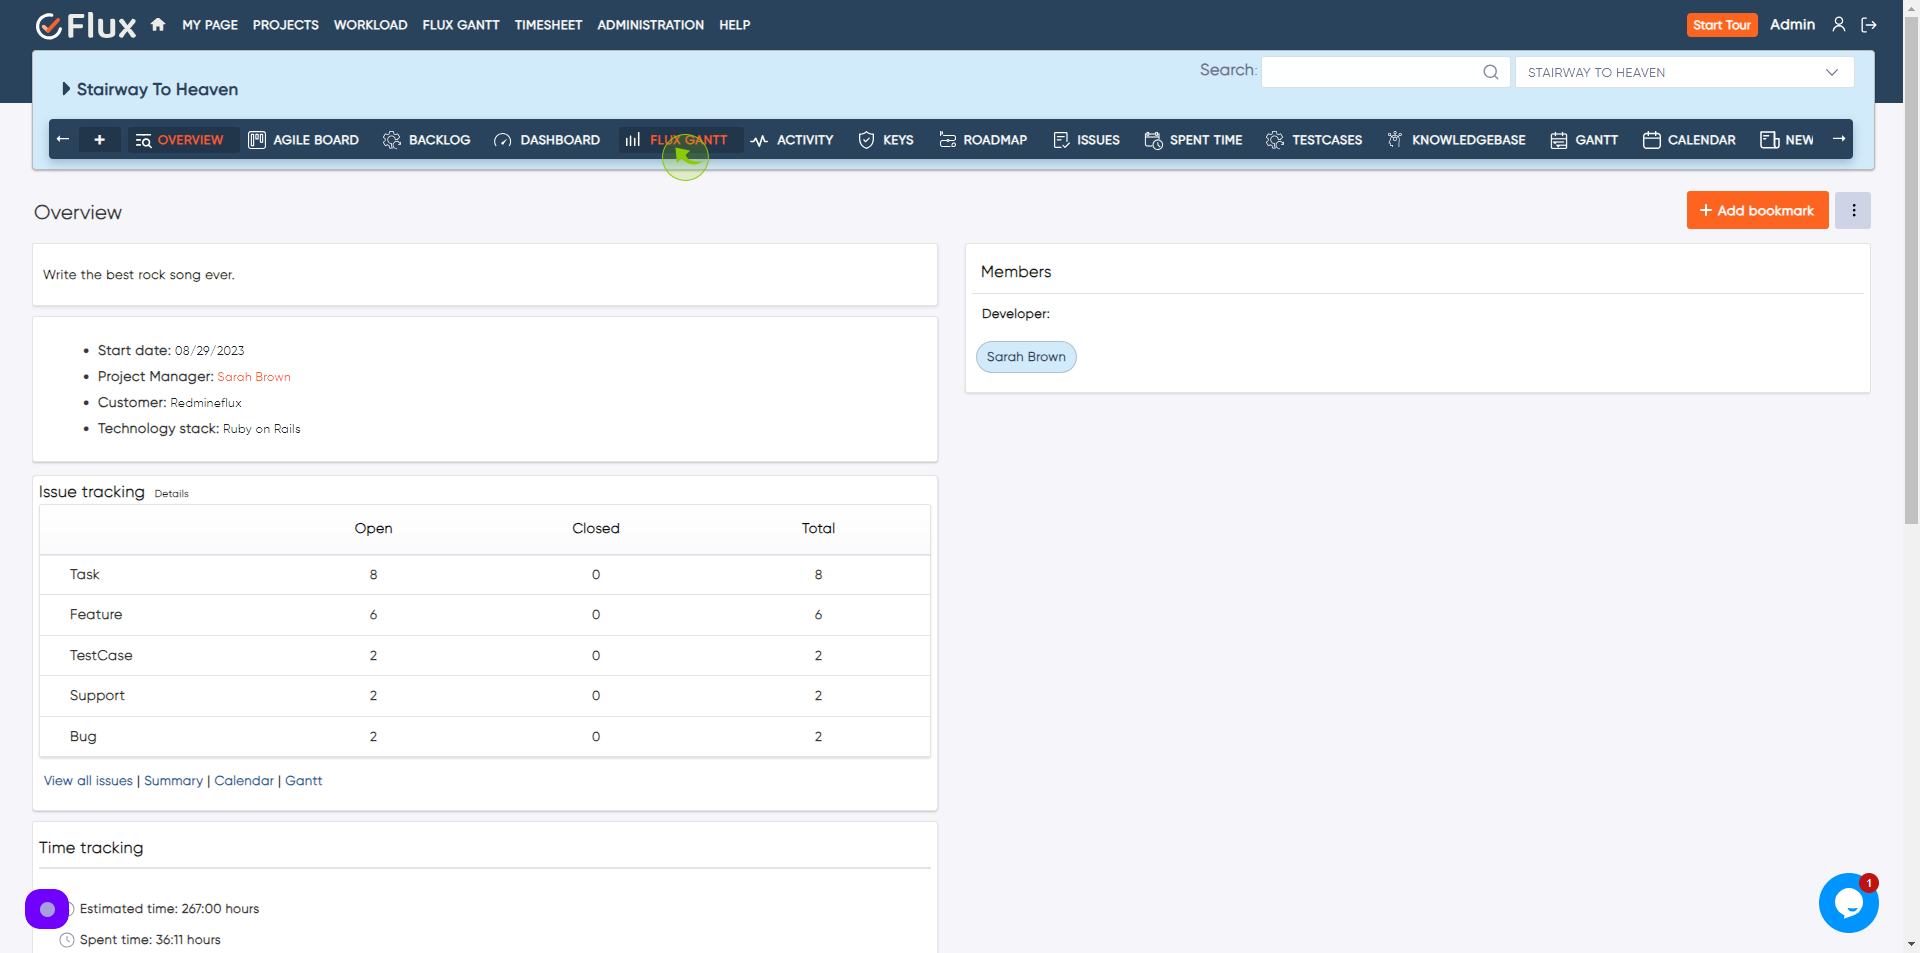Image resolution: width=1920 pixels, height=953 pixels.
Task: Open the Knowledgebase tab
Action: 1456,140
